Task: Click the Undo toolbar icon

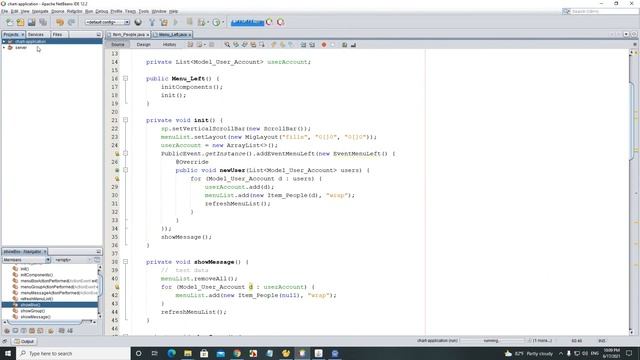Action: click(60, 22)
